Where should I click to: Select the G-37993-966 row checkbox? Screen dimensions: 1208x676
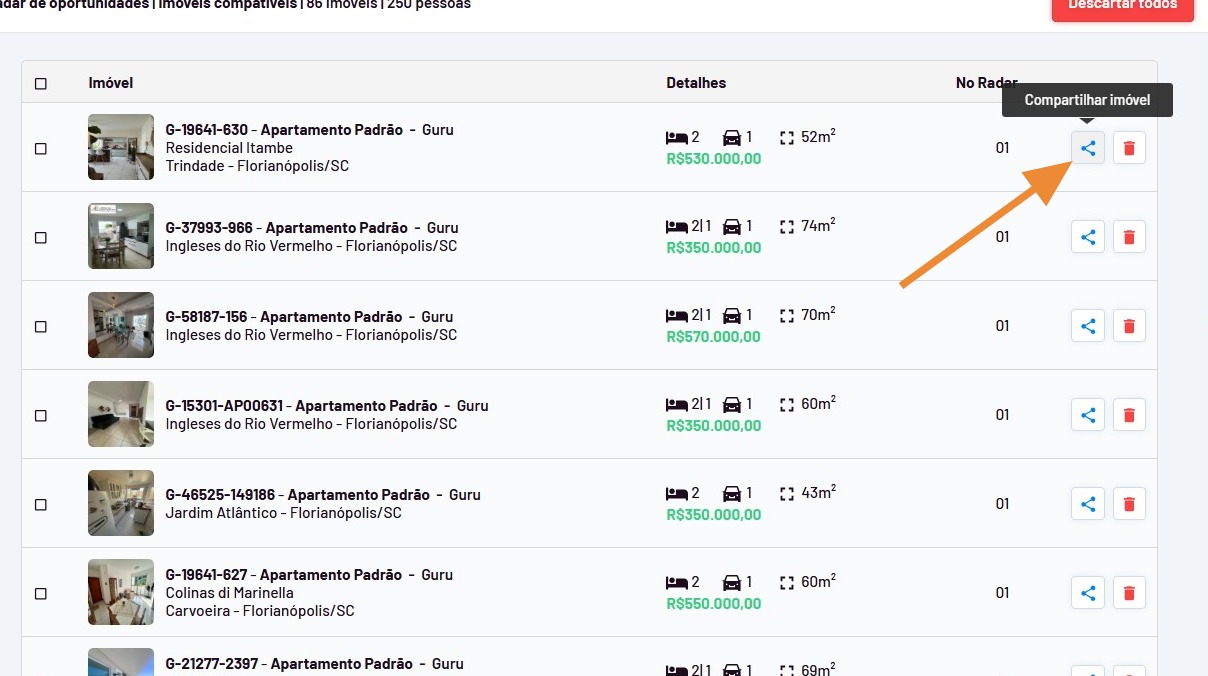pyautogui.click(x=41, y=238)
